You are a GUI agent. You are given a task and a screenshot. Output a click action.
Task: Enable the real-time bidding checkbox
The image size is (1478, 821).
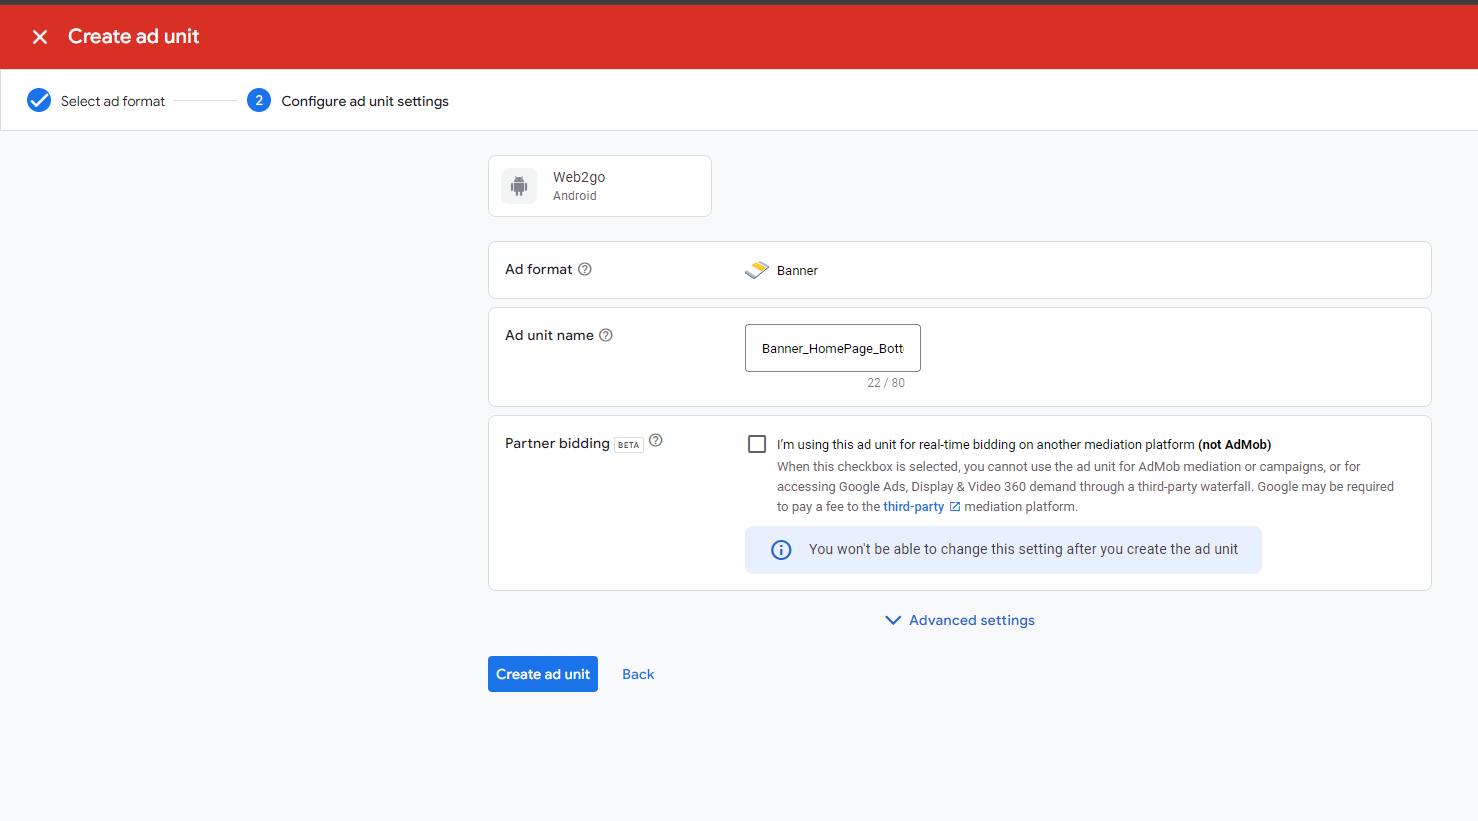757,444
